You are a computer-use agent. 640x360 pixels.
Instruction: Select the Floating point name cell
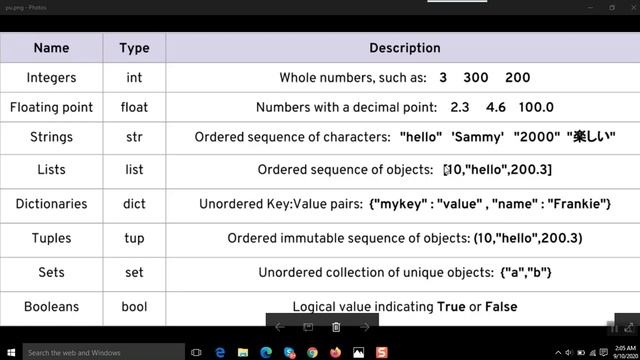(51, 107)
